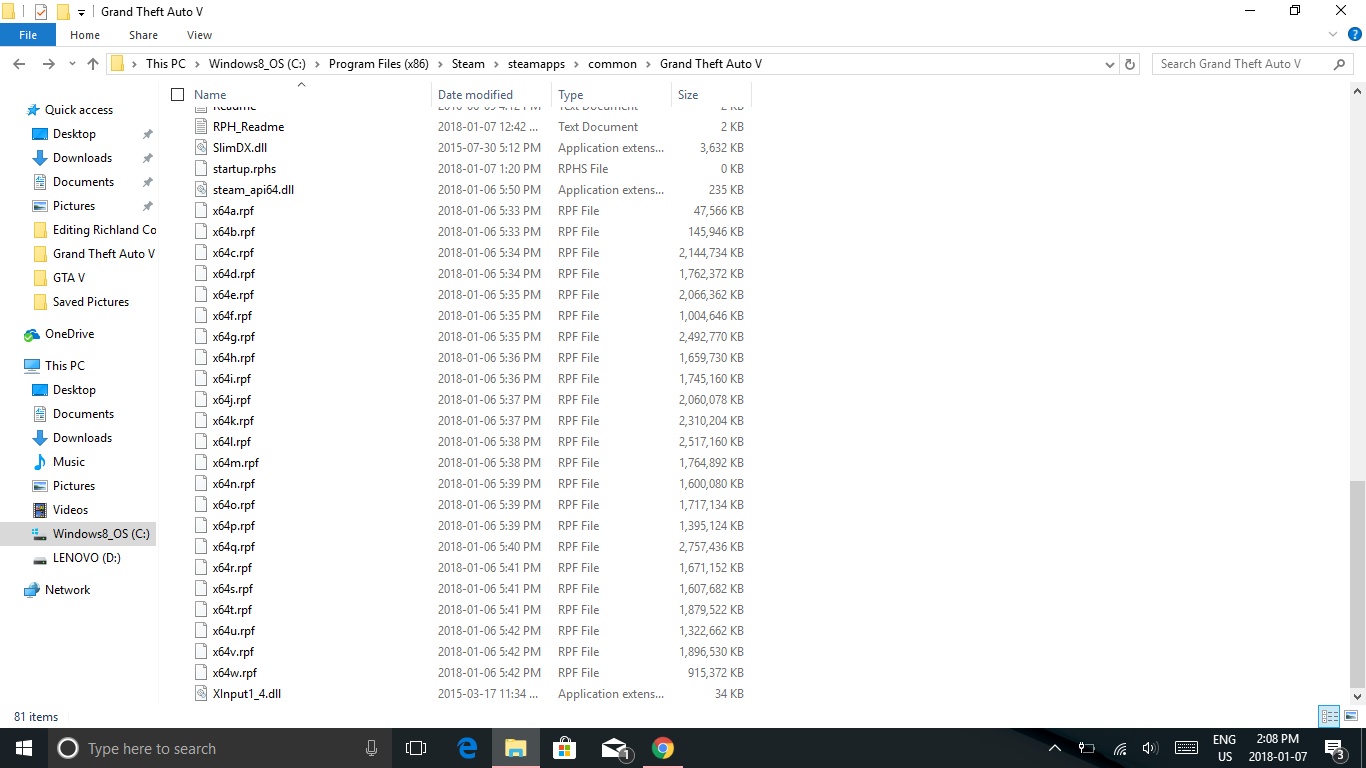This screenshot has width=1366, height=768.
Task: Click the SlimDX.dll file icon
Action: click(x=201, y=148)
